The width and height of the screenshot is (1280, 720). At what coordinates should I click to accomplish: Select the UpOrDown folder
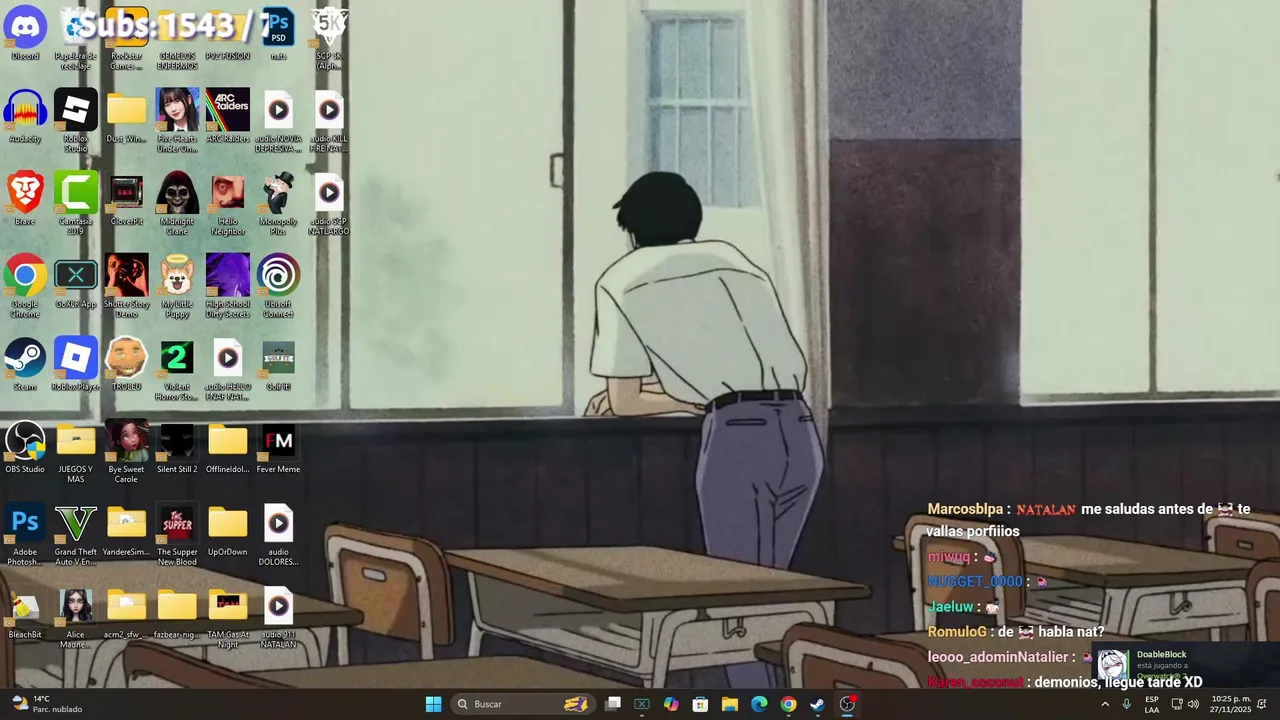tap(228, 530)
